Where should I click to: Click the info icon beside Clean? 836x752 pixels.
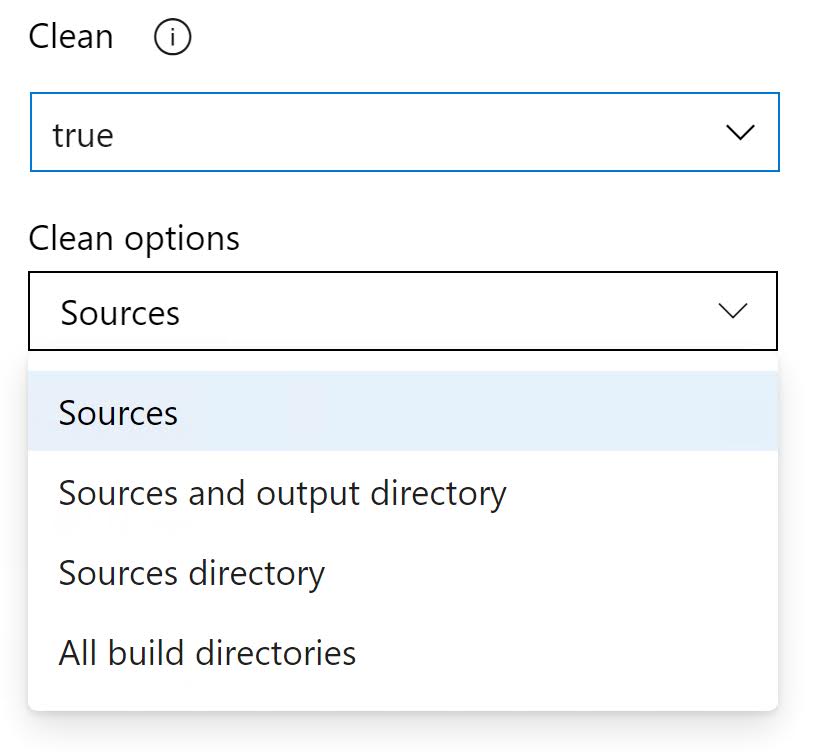point(172,39)
